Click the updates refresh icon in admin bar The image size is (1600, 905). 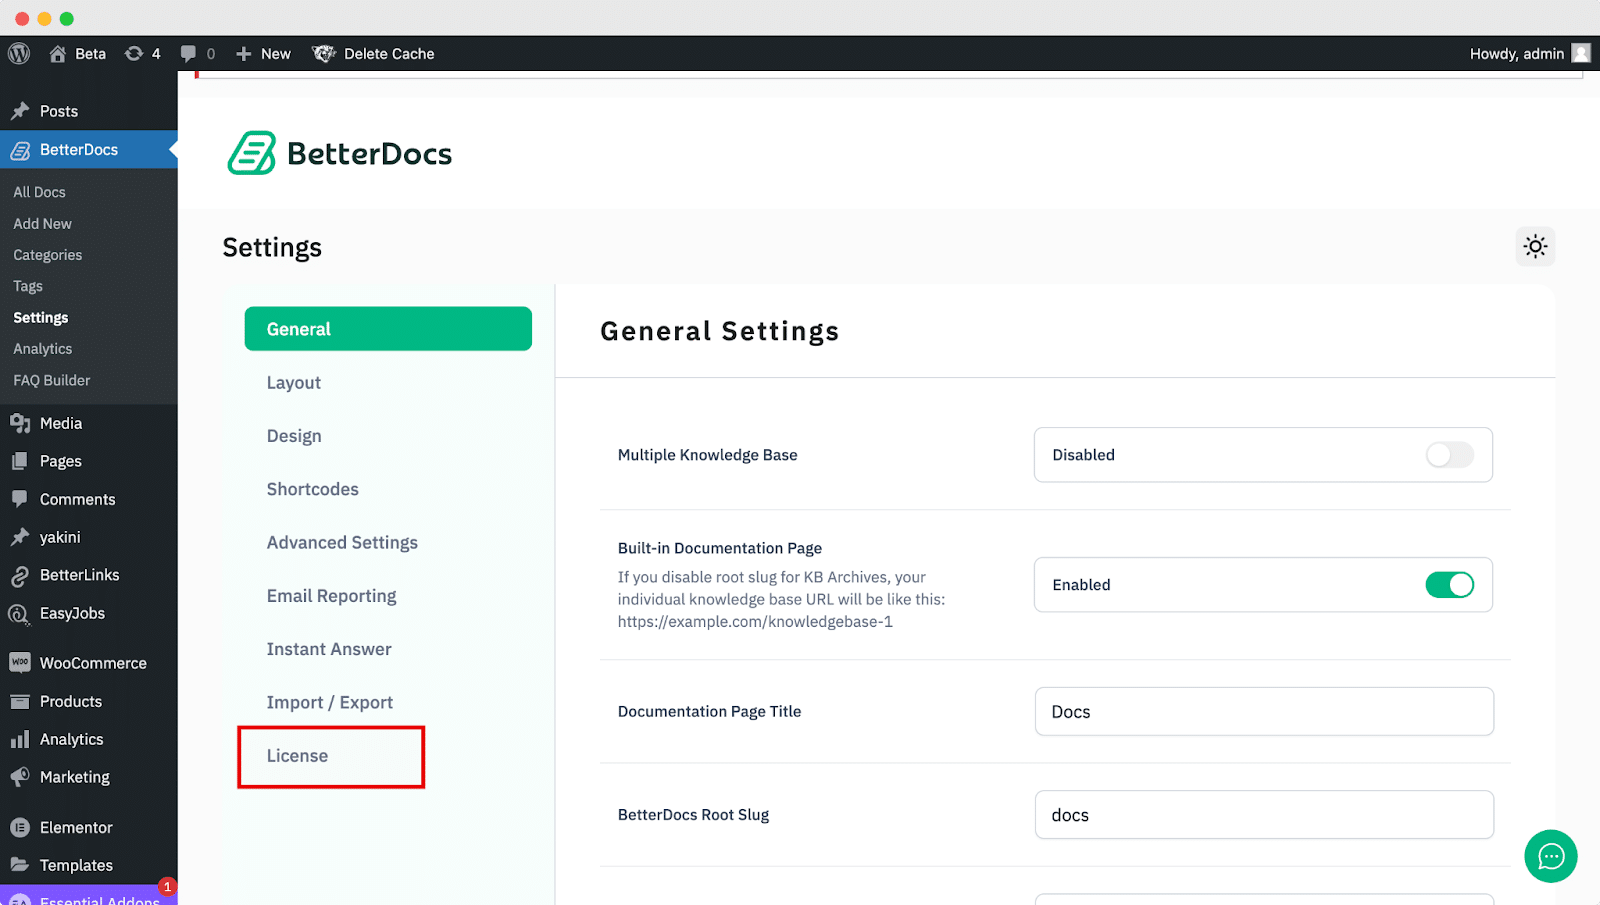(135, 53)
